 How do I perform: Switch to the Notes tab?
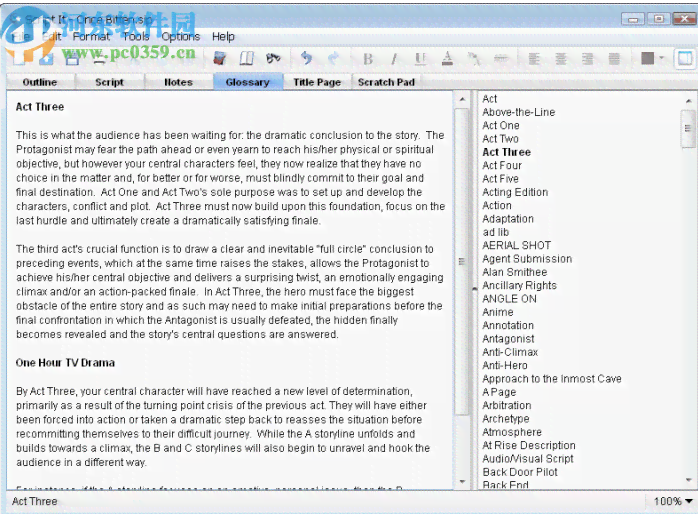[179, 82]
